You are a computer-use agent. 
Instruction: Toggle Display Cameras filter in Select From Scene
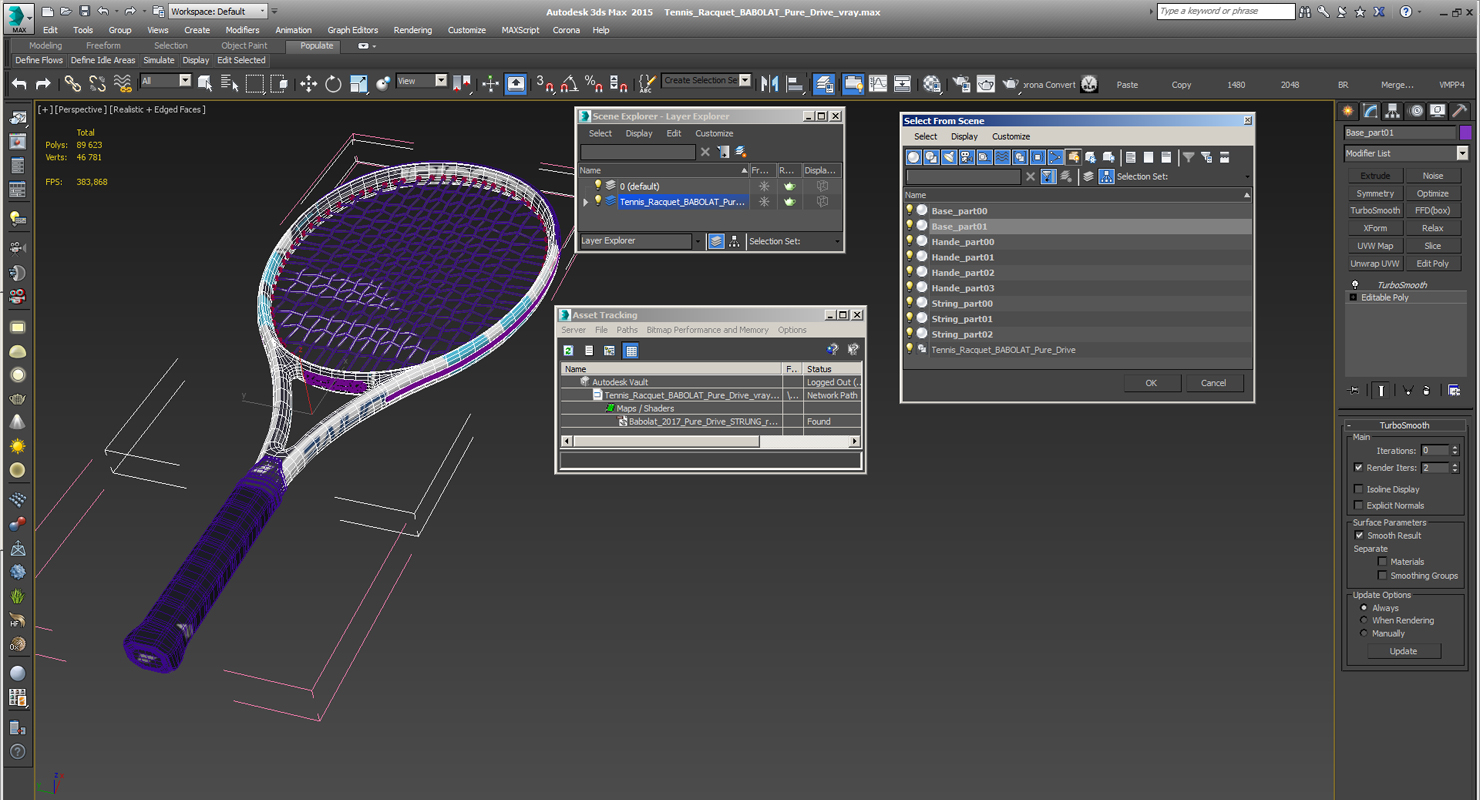[x=967, y=157]
